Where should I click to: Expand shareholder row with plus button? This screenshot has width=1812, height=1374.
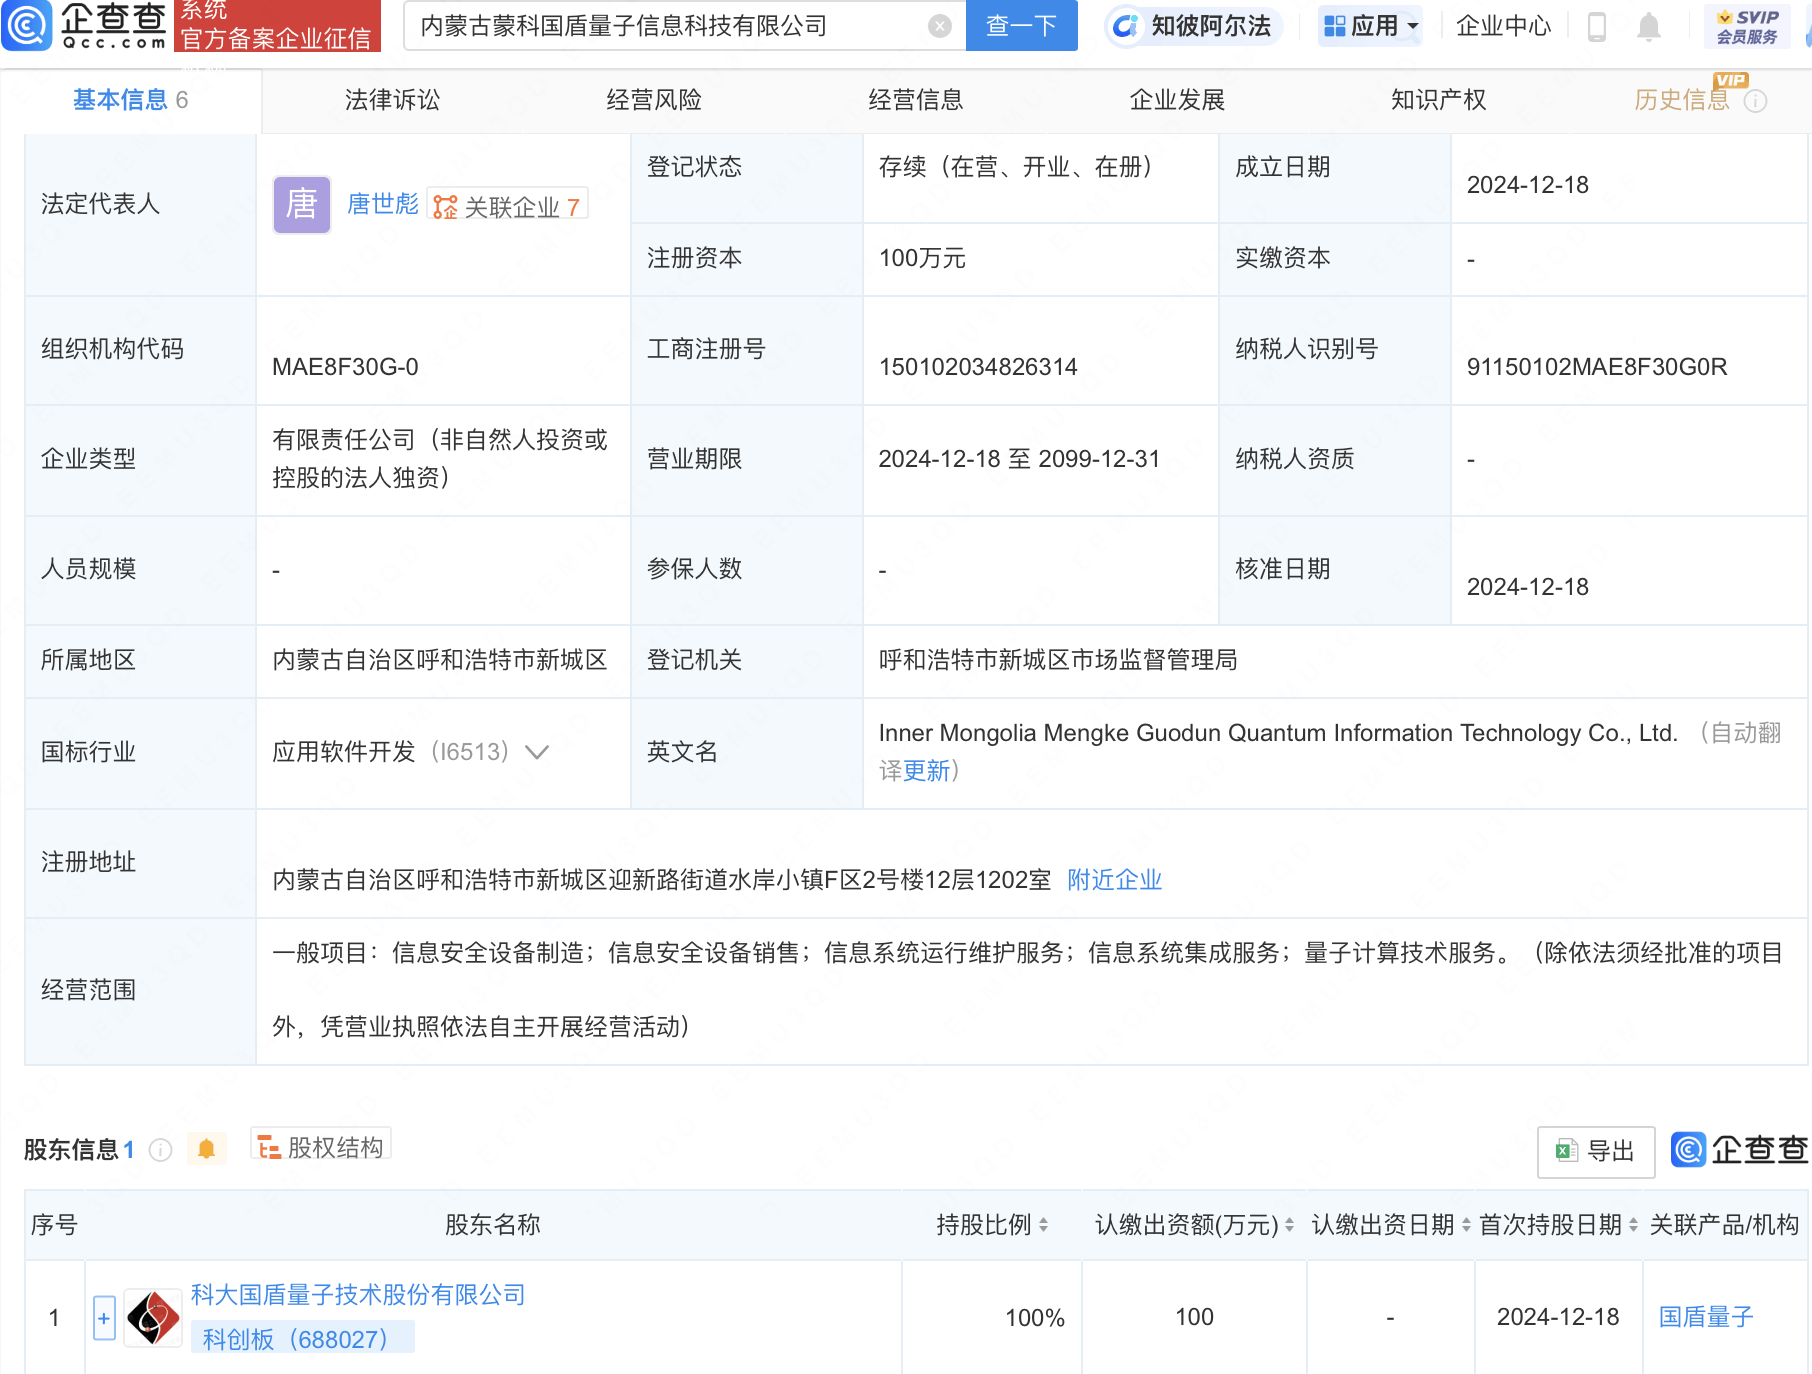click(x=104, y=1318)
